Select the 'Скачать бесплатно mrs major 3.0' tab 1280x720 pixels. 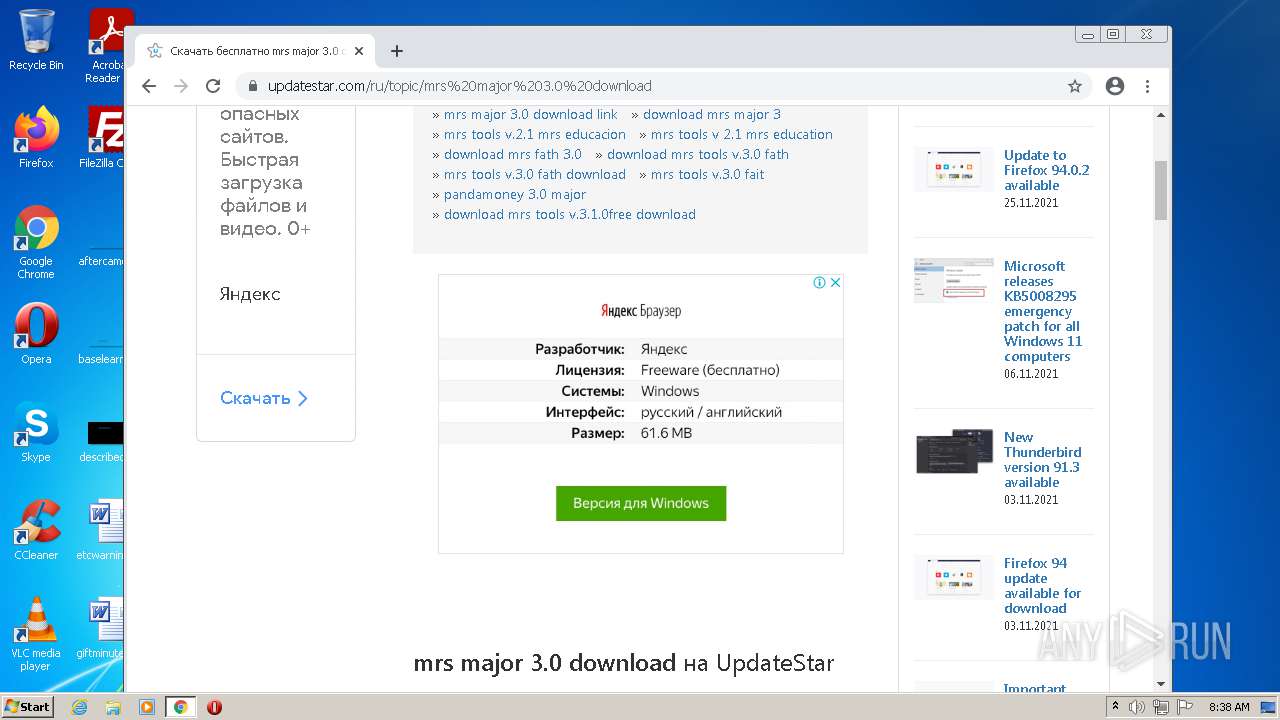point(255,51)
